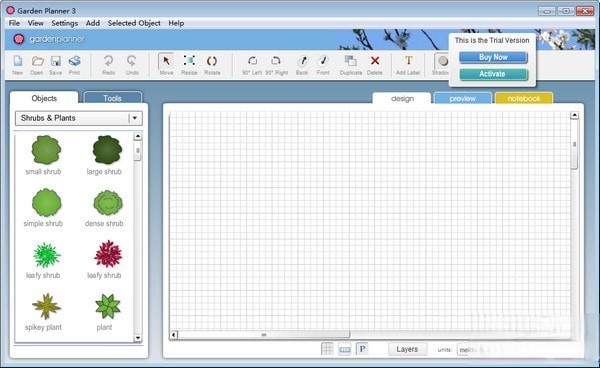Open the Settings menu

[64, 23]
